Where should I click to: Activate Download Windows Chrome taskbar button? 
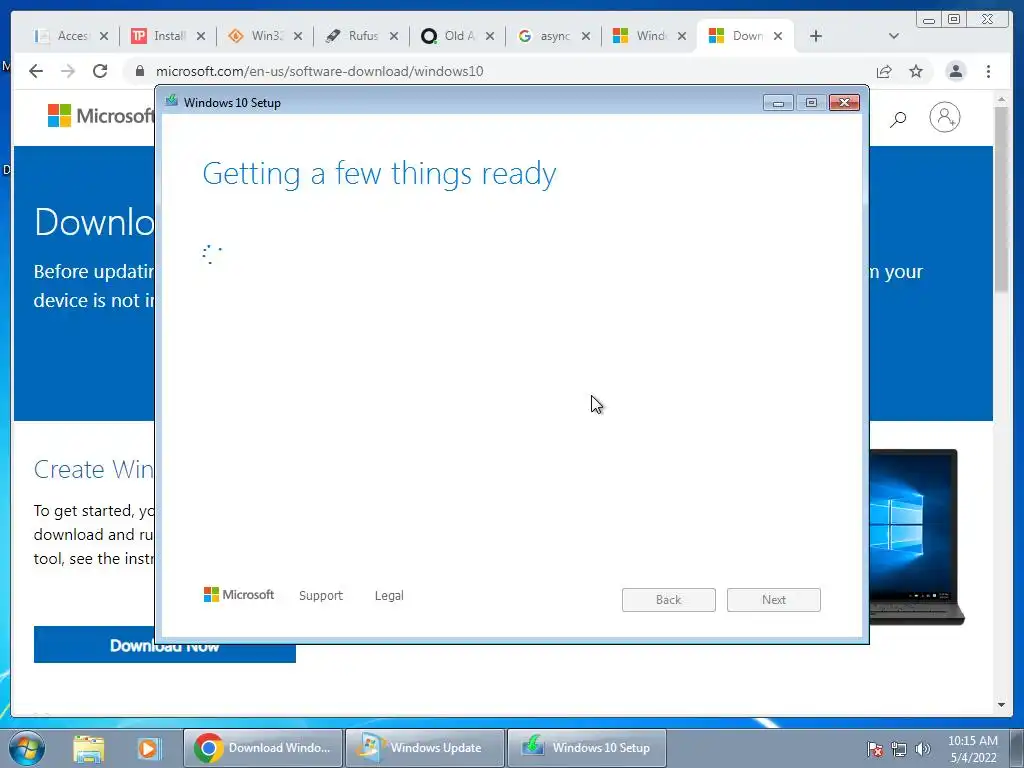263,748
